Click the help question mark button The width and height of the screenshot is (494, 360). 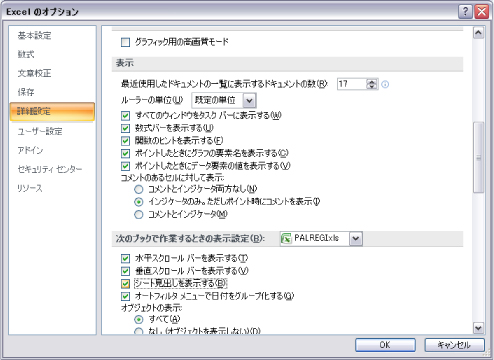click(x=465, y=12)
